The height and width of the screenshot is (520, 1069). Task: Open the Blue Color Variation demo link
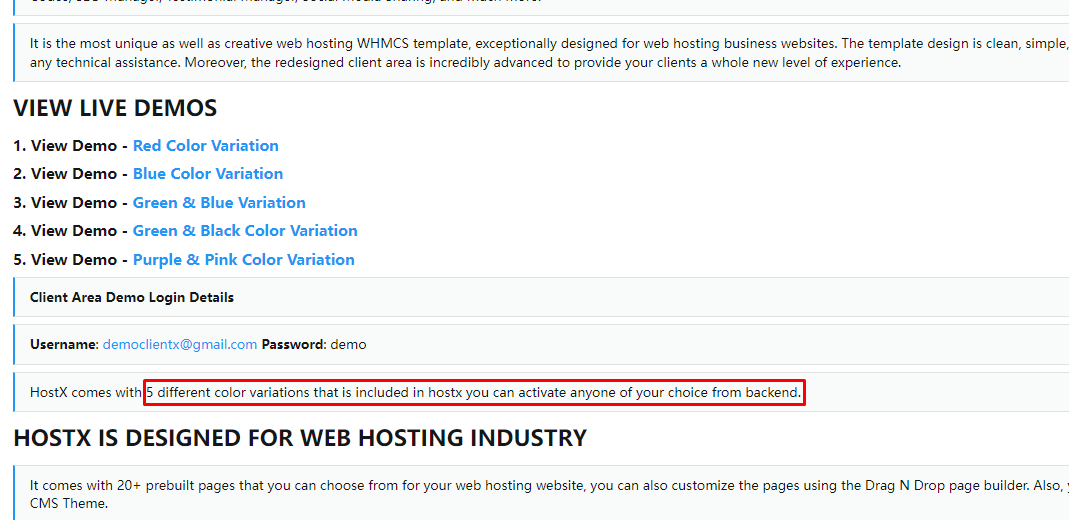[x=208, y=174]
